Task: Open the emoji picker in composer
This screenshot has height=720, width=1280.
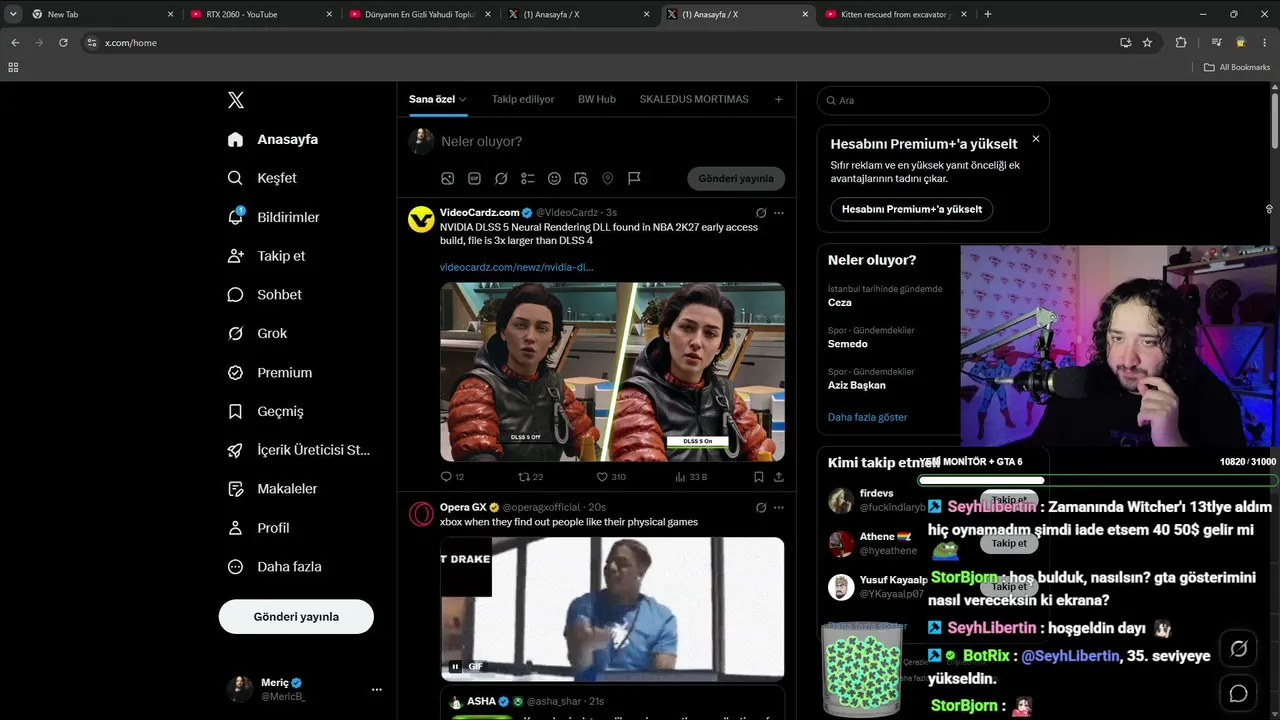Action: [x=554, y=179]
